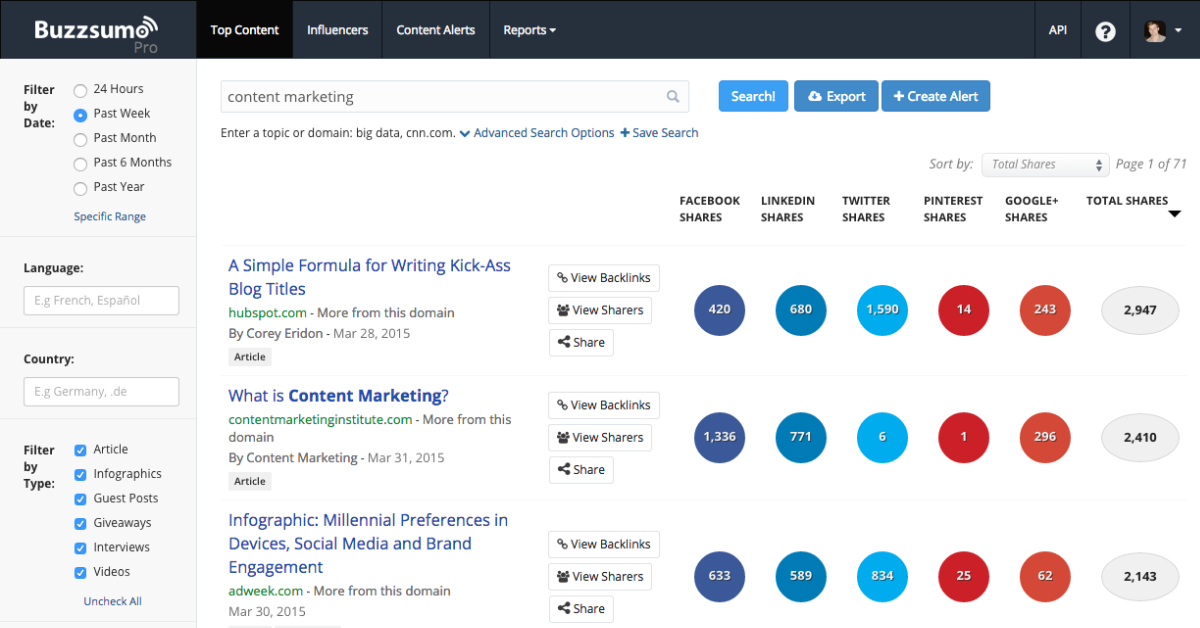The width and height of the screenshot is (1200, 628).
Task: Click the bubble showing 834 Twitter shares
Action: click(882, 576)
